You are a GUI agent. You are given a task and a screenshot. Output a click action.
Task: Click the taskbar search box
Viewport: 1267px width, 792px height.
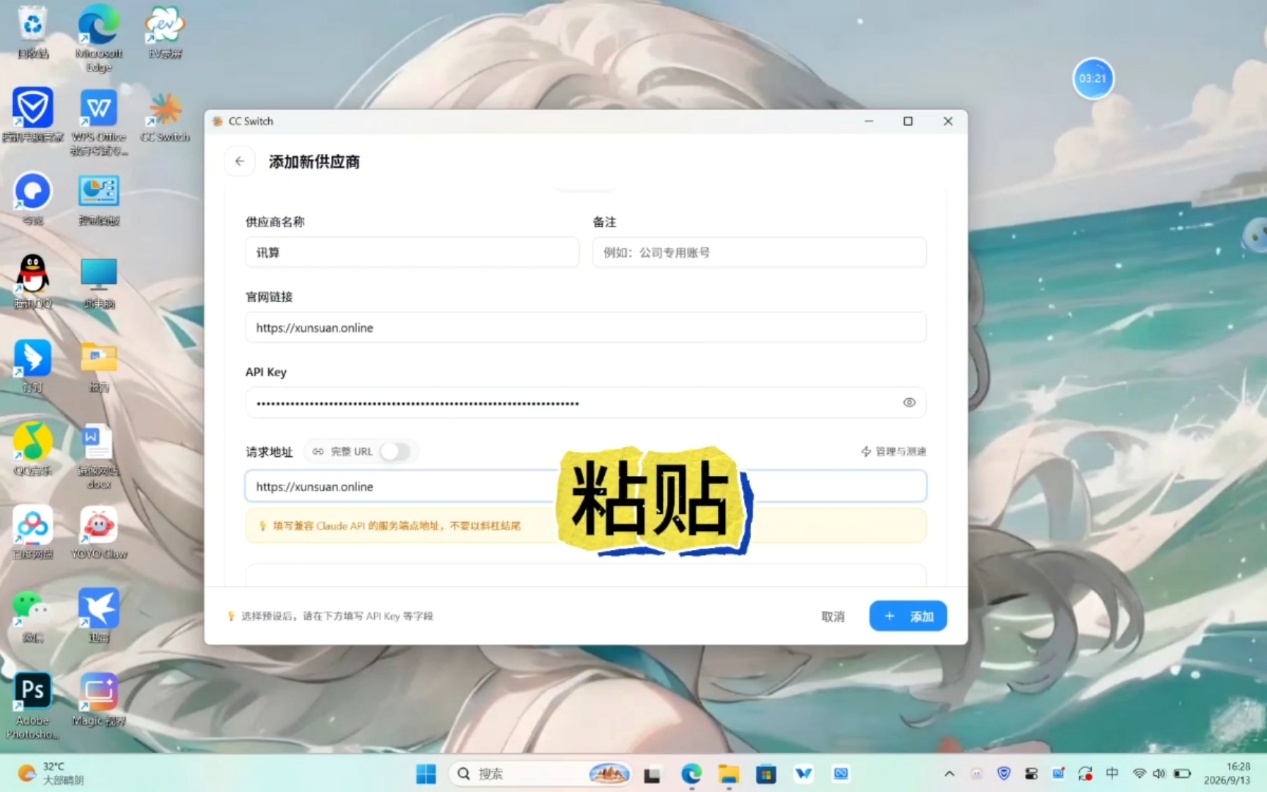coord(541,773)
